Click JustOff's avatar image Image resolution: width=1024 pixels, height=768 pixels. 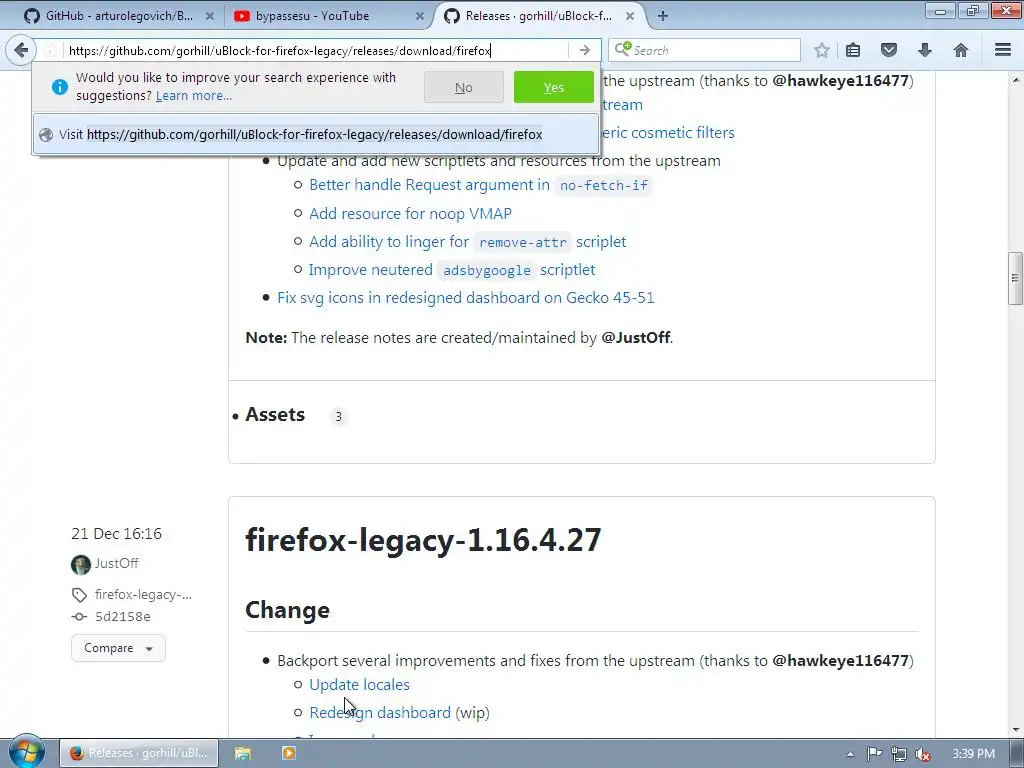point(81,564)
